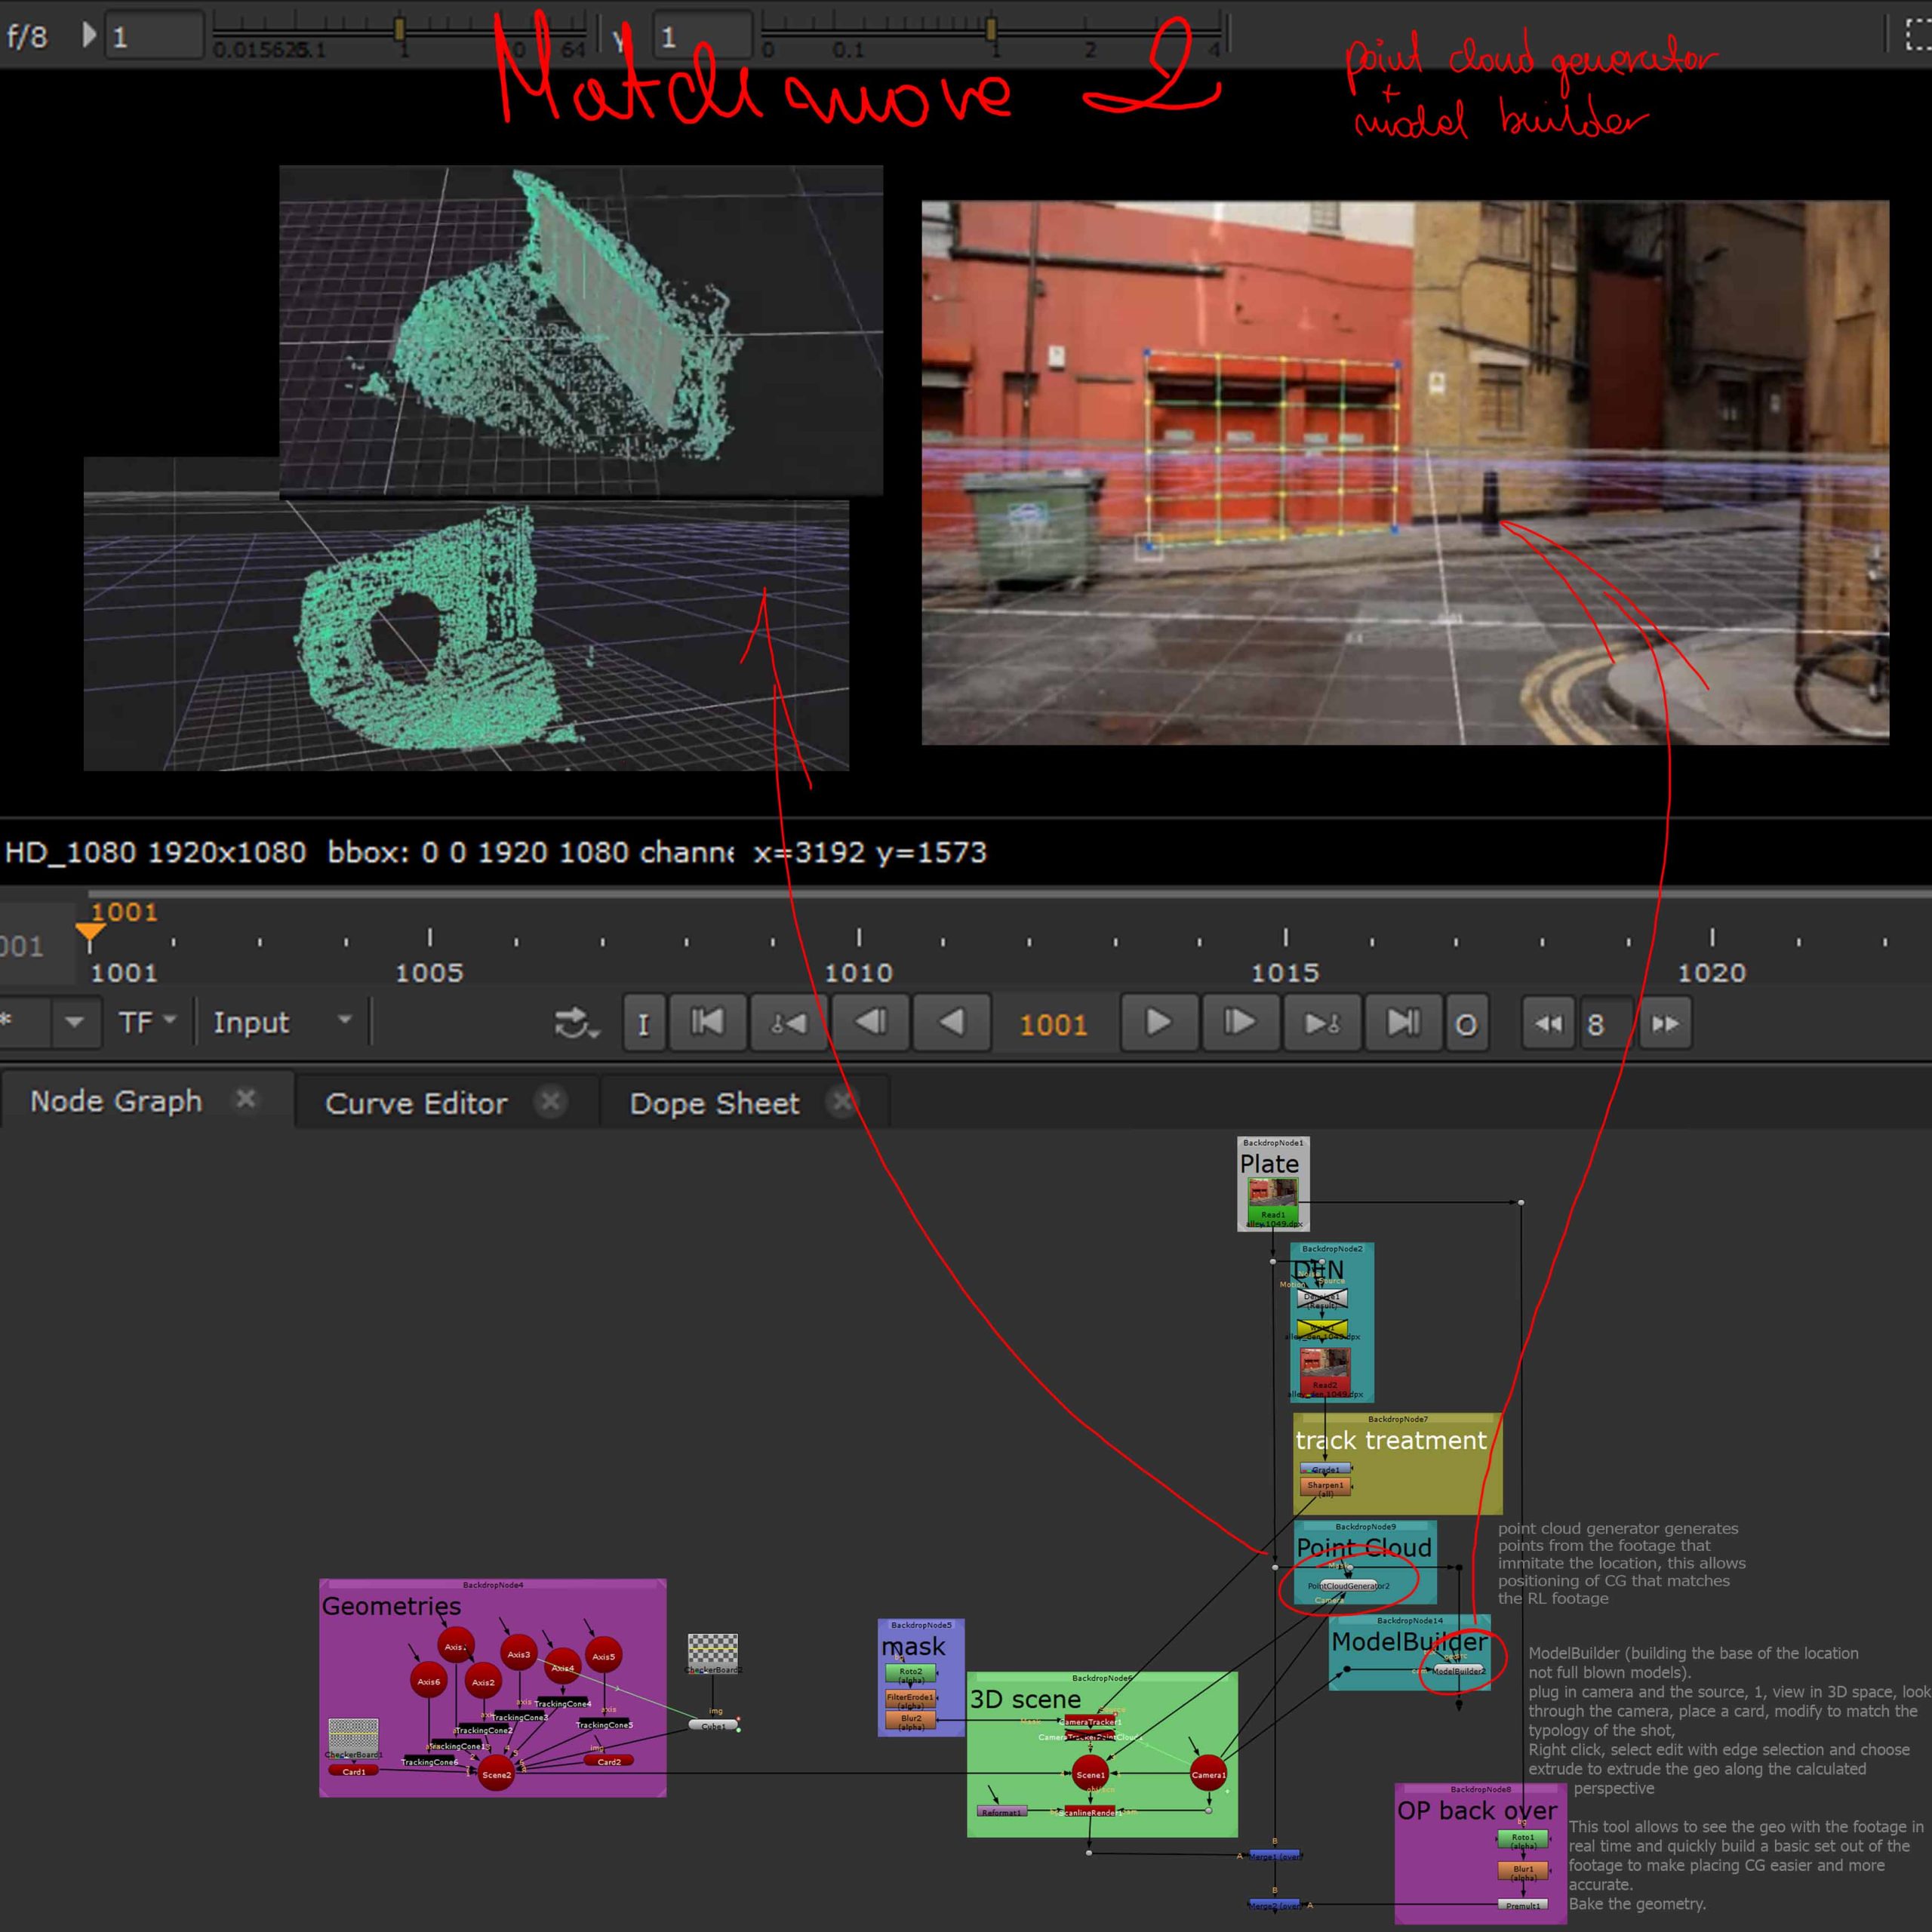Select the CameraTracker1 node
1932x1932 pixels.
(1090, 1721)
